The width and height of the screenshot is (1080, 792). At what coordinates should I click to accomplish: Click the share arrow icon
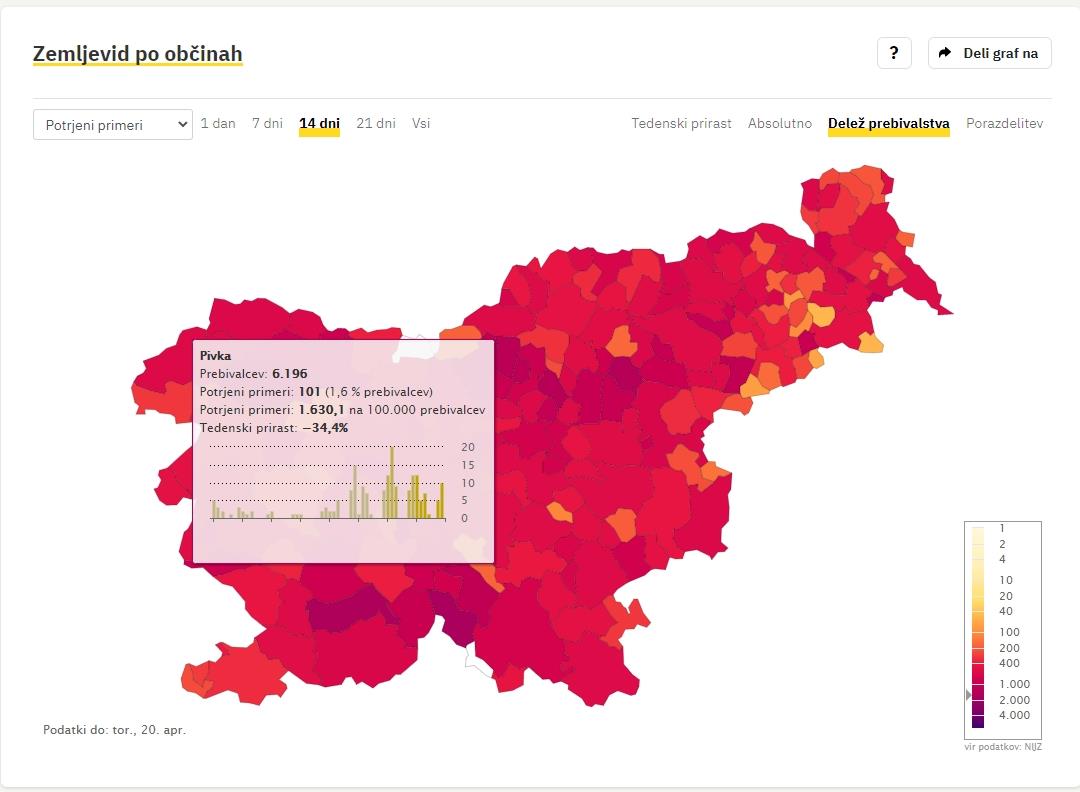click(945, 53)
